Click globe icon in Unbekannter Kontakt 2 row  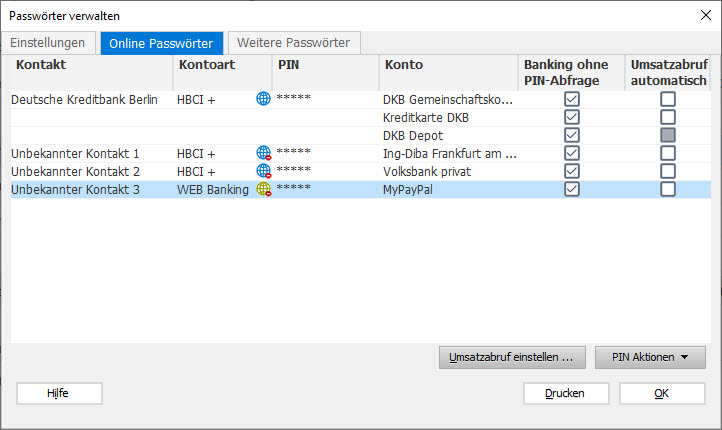click(x=264, y=171)
